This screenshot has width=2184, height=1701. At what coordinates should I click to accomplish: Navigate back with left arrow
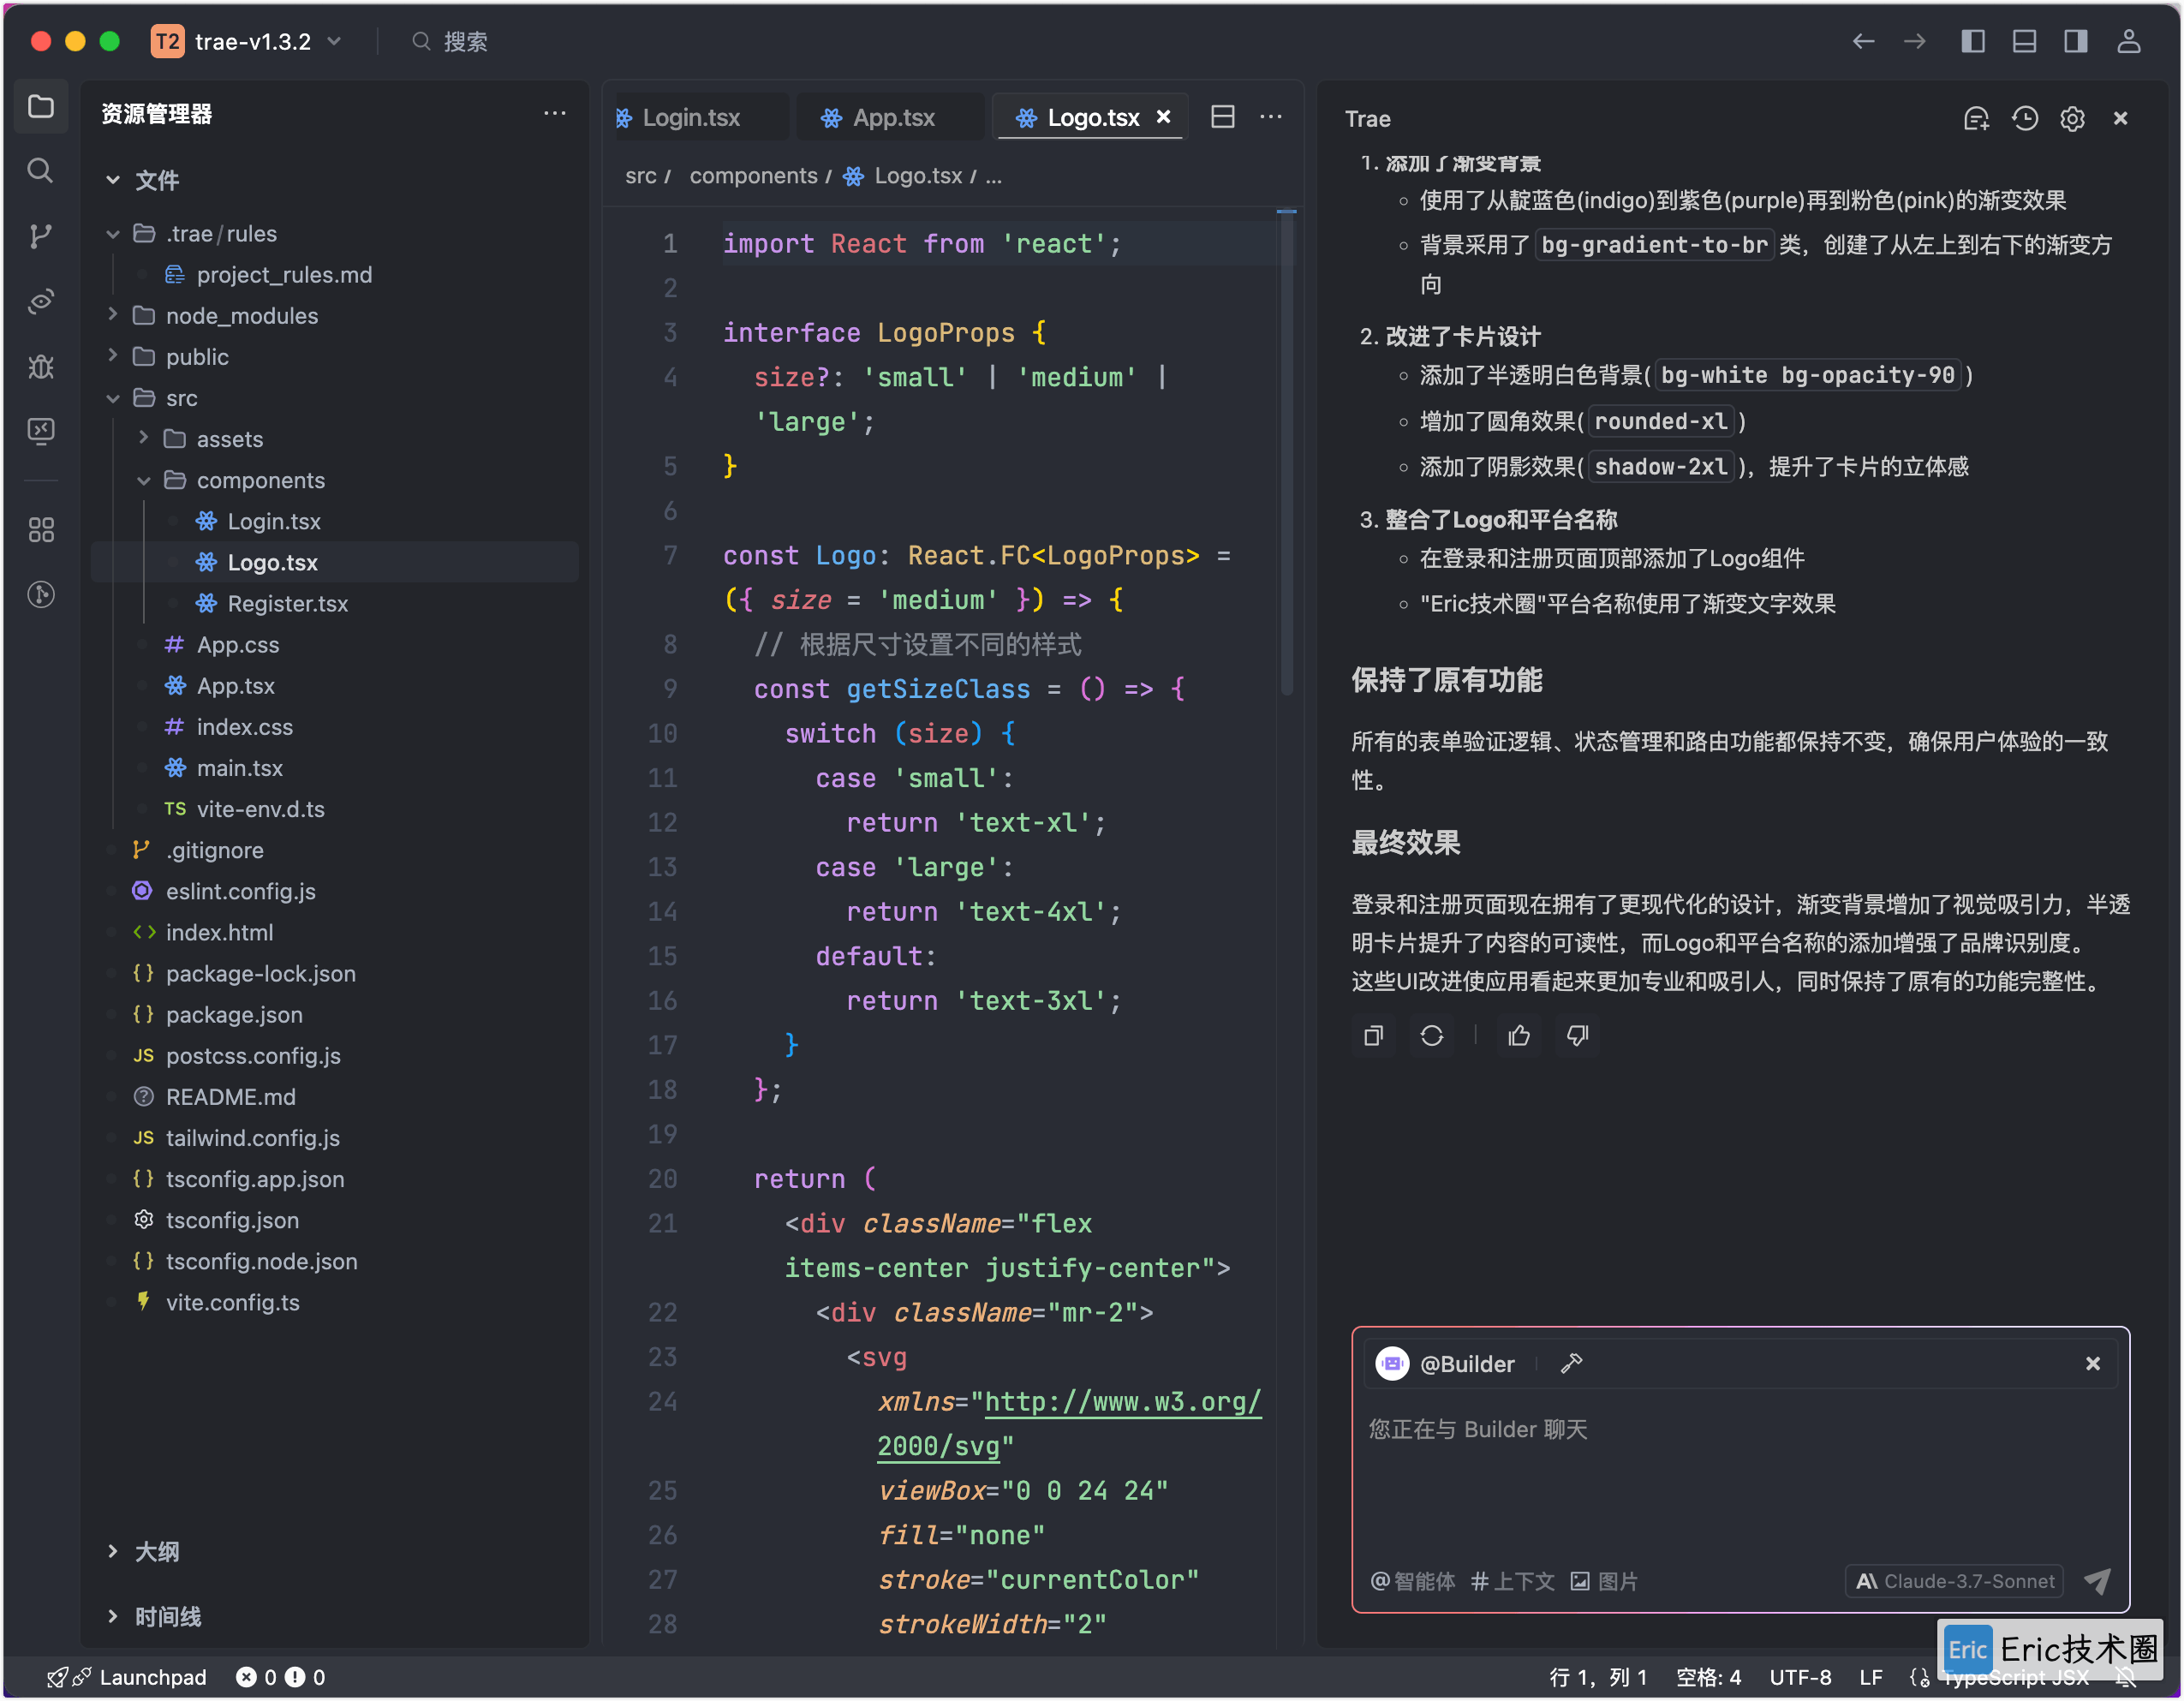click(x=1863, y=41)
